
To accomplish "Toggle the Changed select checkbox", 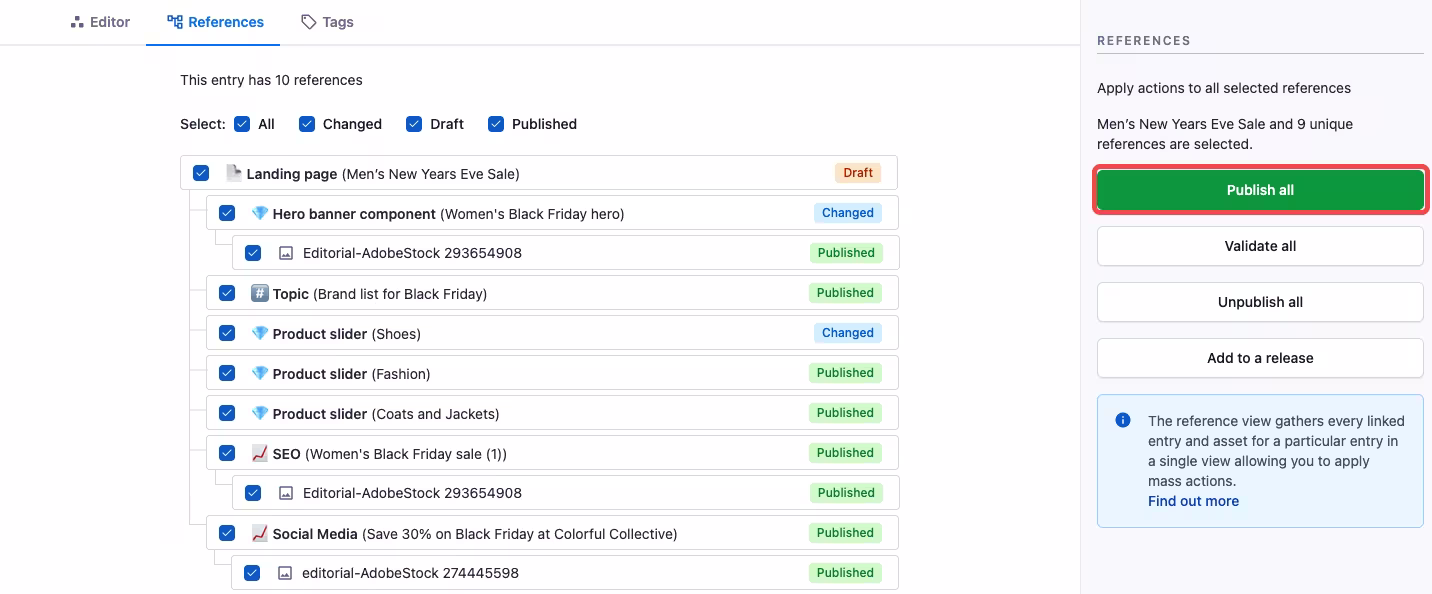I will point(307,124).
